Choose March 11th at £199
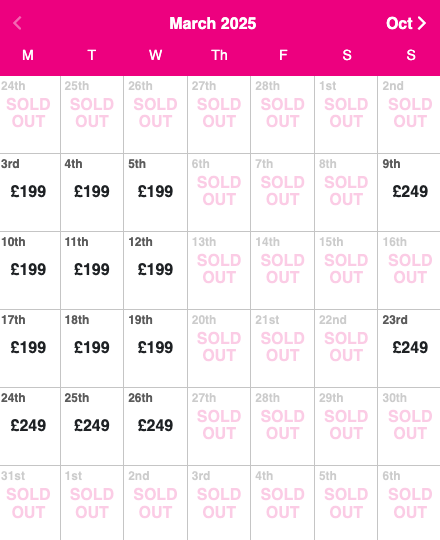Screen dimensions: 440x540 [x=92, y=271]
